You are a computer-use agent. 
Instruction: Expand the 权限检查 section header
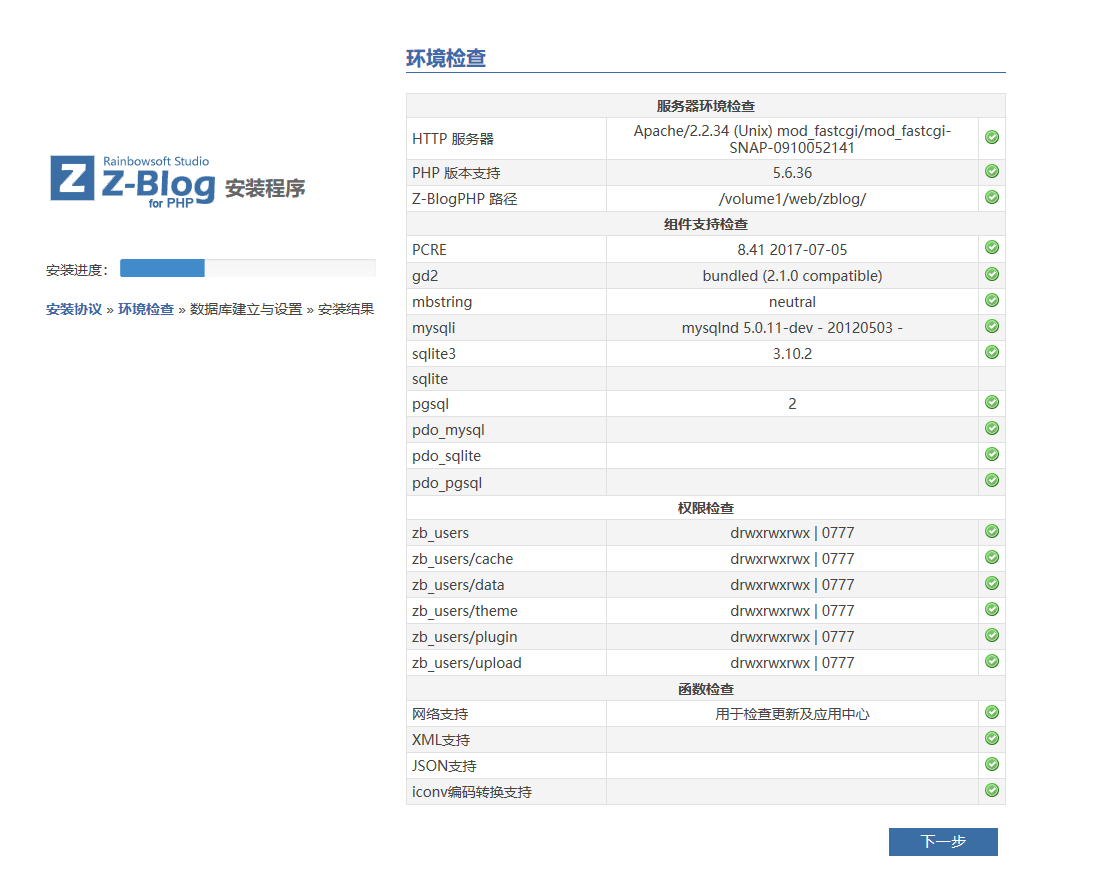705,507
